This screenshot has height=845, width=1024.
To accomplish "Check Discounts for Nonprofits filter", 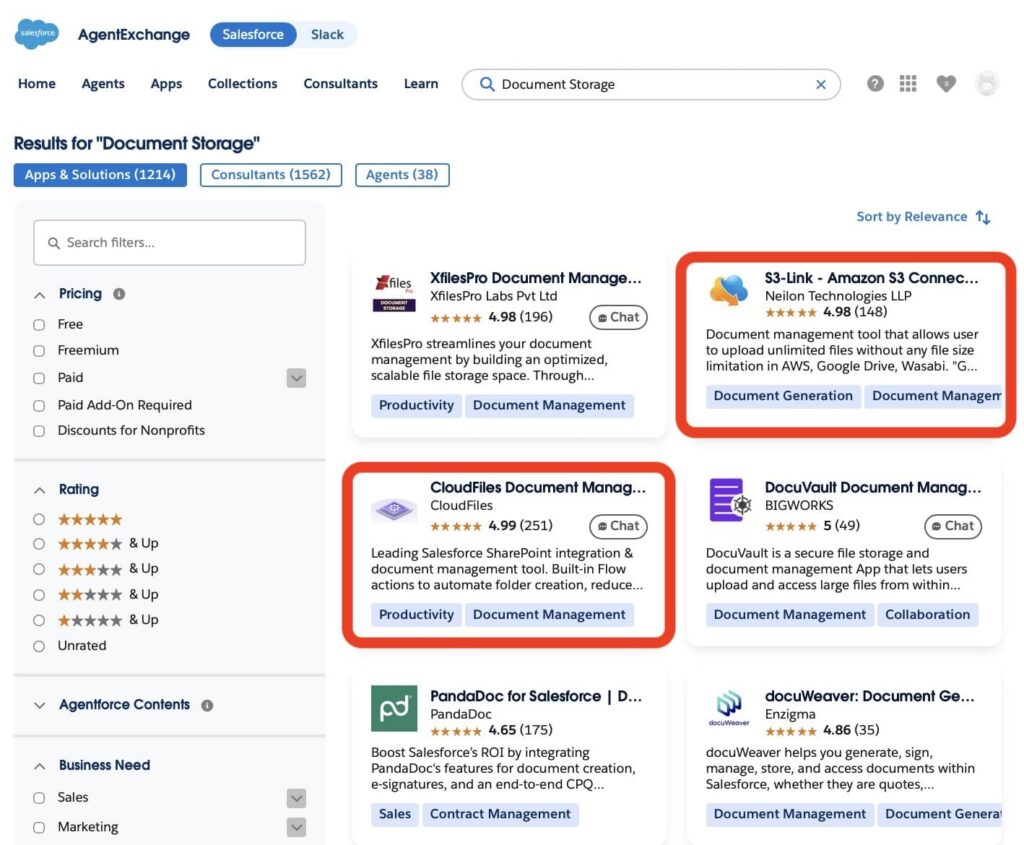I will [x=39, y=431].
